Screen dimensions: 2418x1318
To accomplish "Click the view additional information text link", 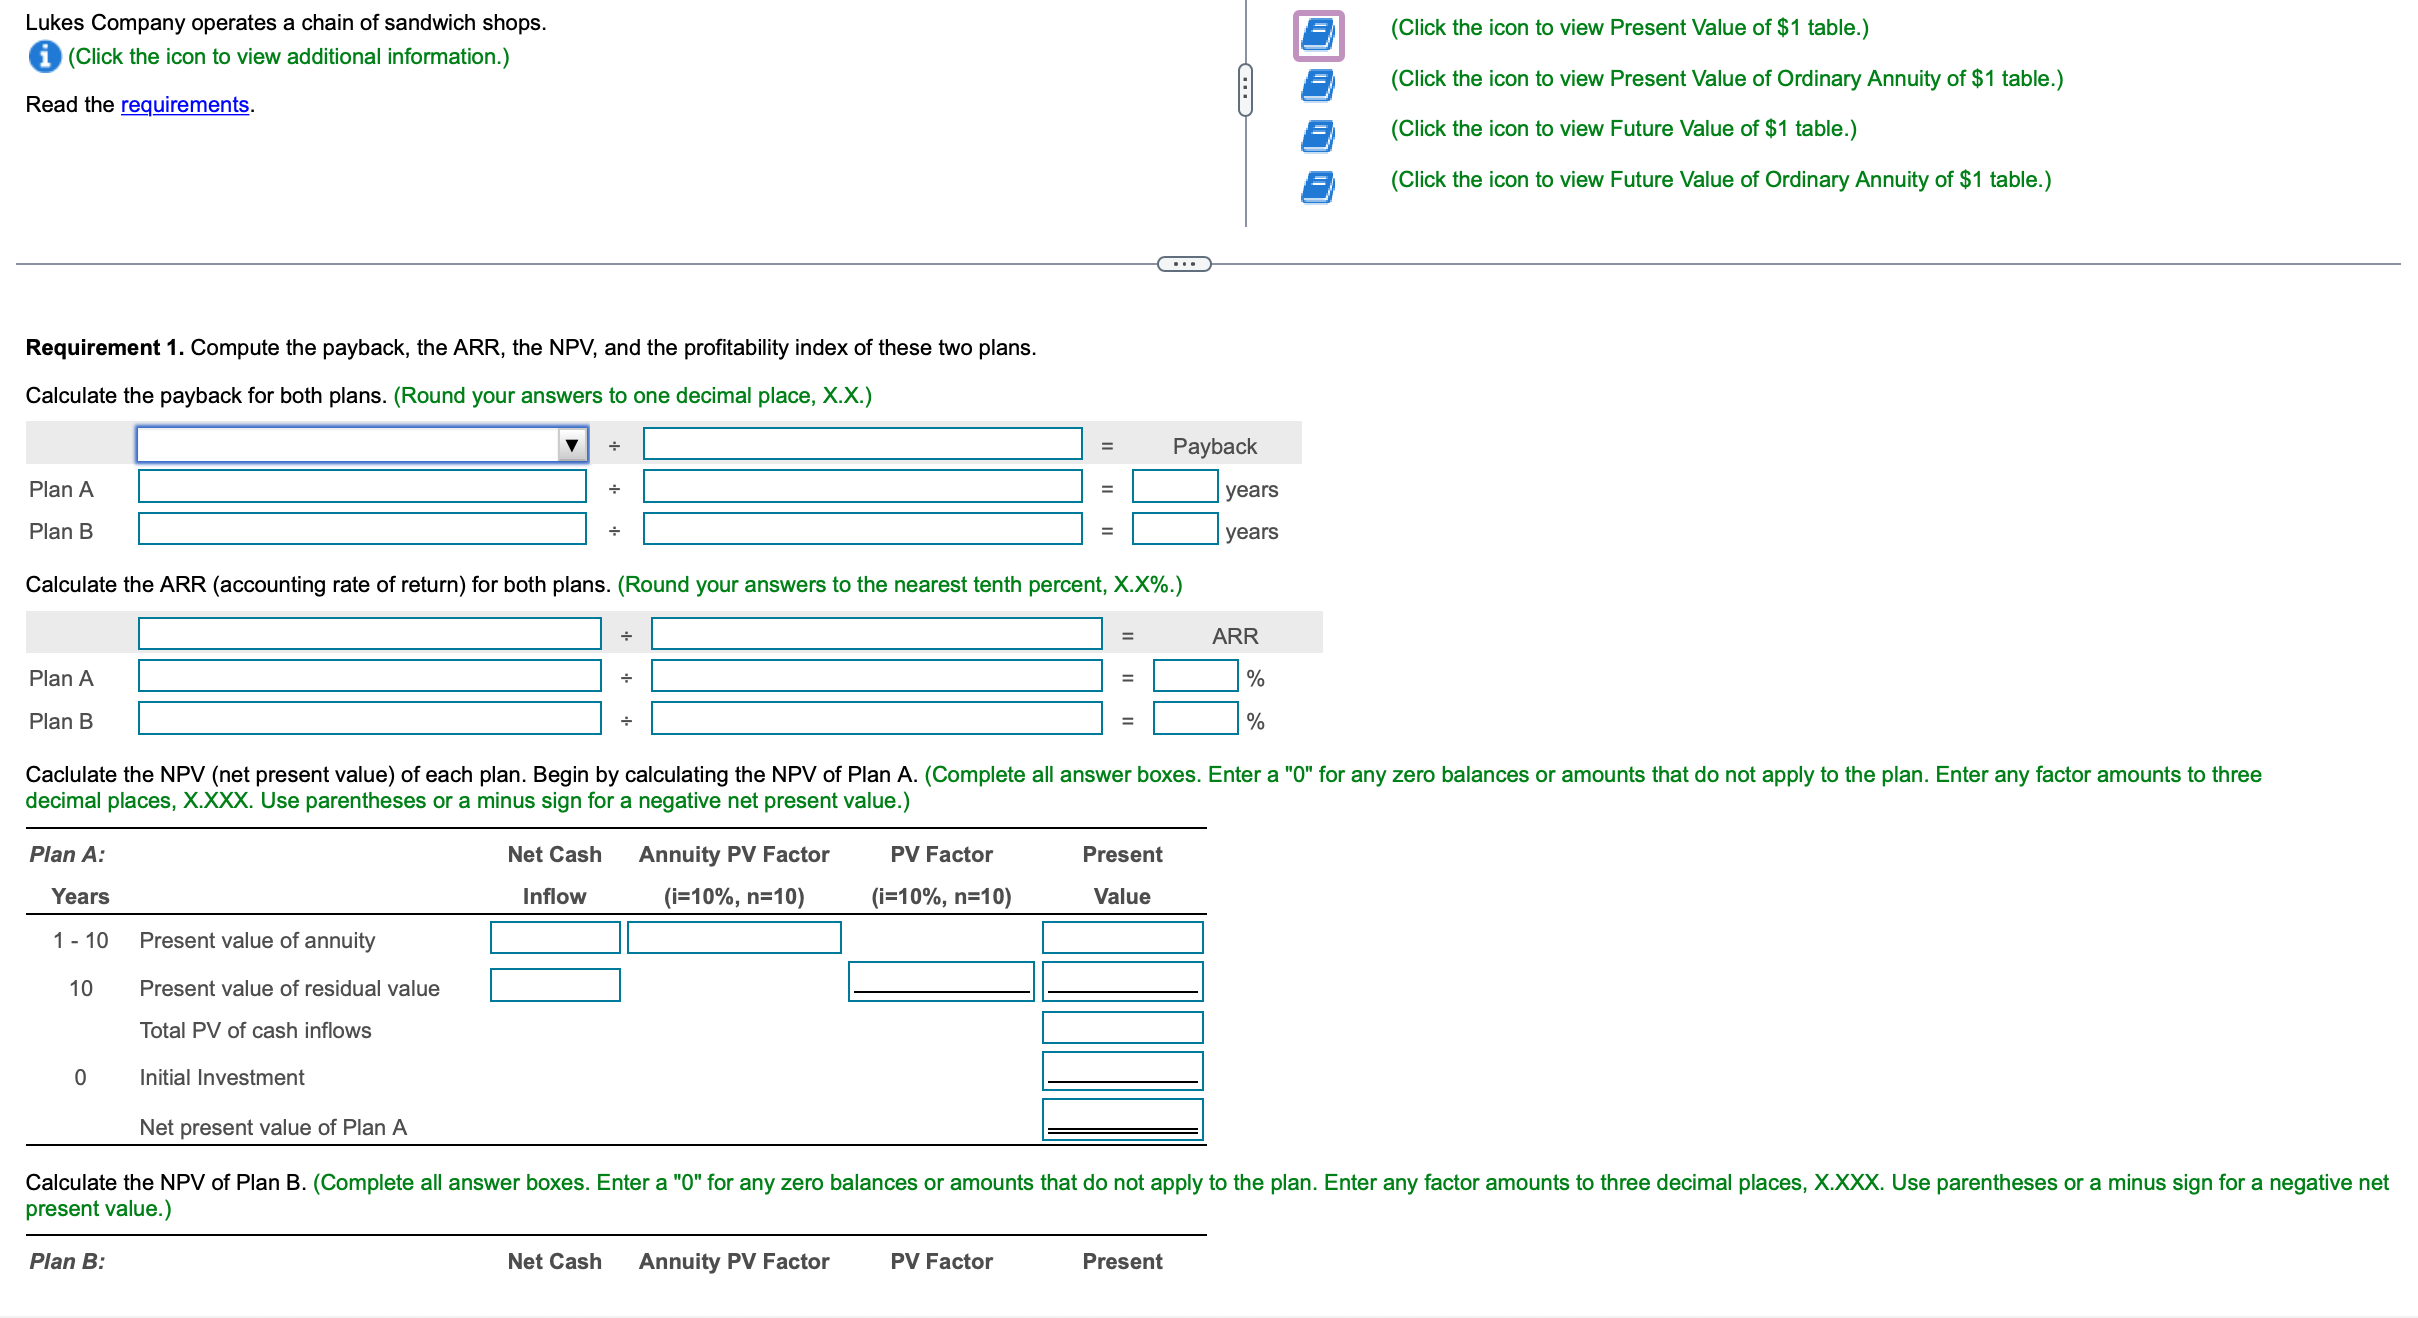I will (288, 57).
